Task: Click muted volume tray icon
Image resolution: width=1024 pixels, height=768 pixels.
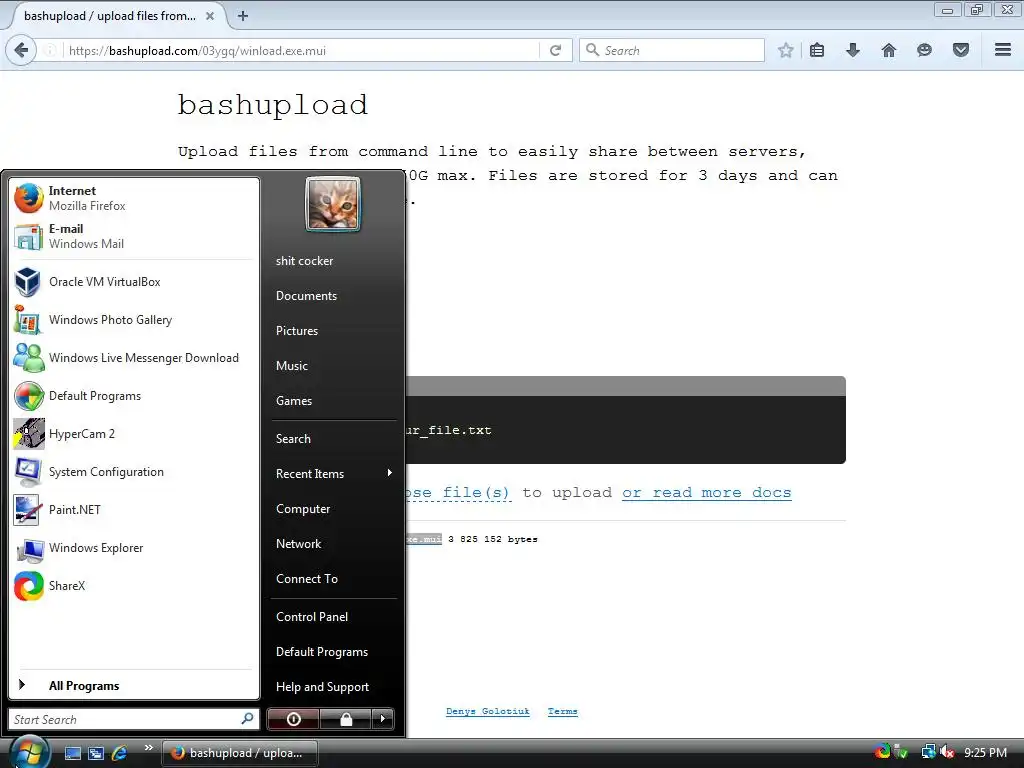Action: click(947, 752)
